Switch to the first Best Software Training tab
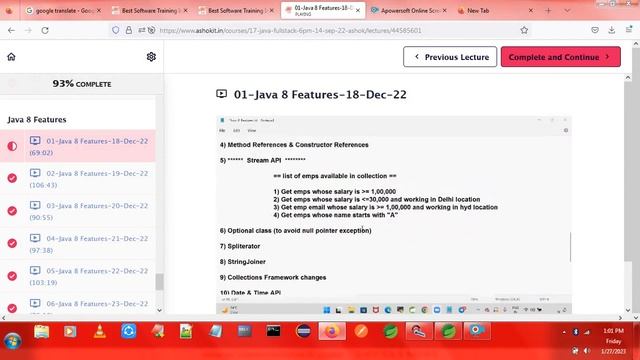This screenshot has height=360, width=640. click(150, 11)
